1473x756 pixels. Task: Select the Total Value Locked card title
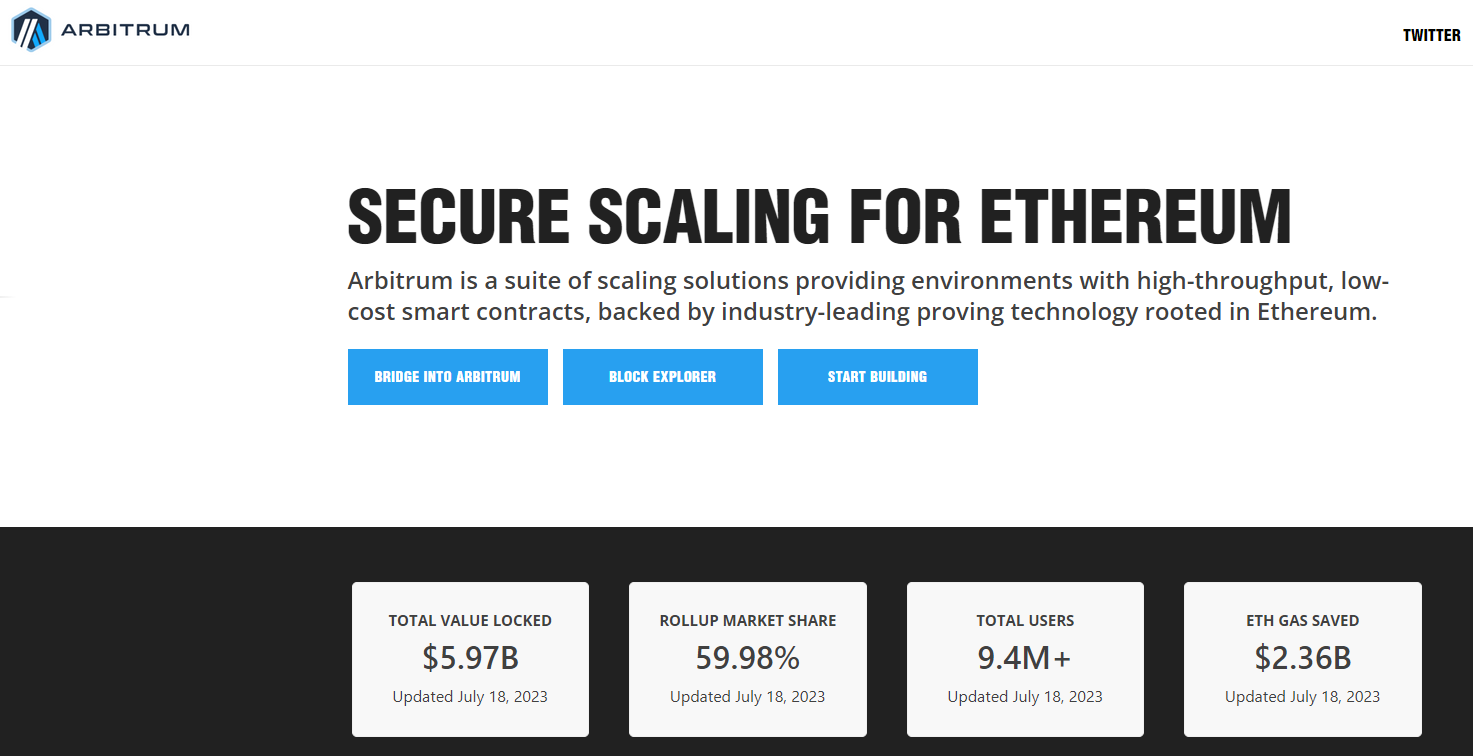(x=470, y=621)
